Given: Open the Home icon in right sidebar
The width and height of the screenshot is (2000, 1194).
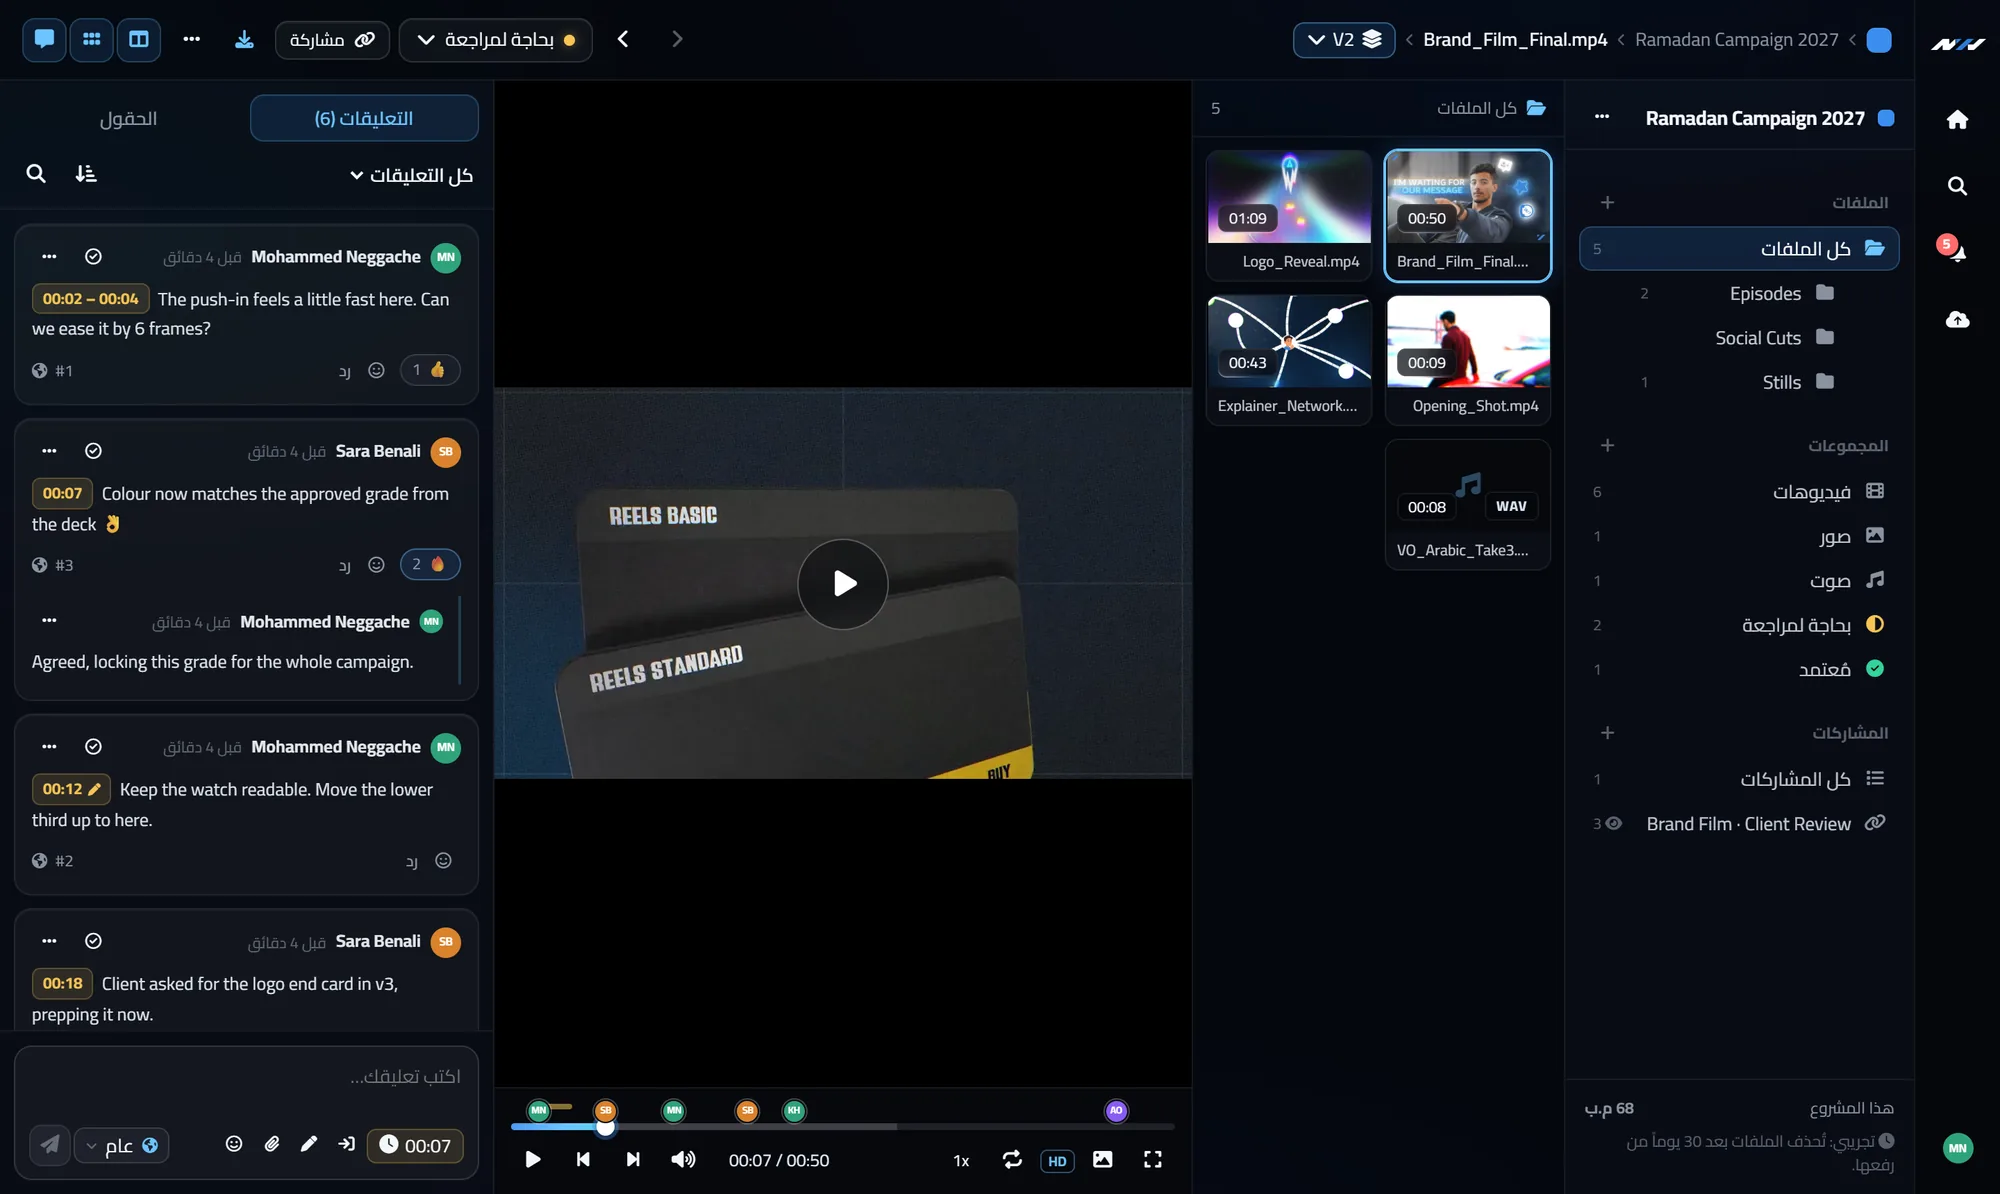Looking at the screenshot, I should click(x=1957, y=119).
